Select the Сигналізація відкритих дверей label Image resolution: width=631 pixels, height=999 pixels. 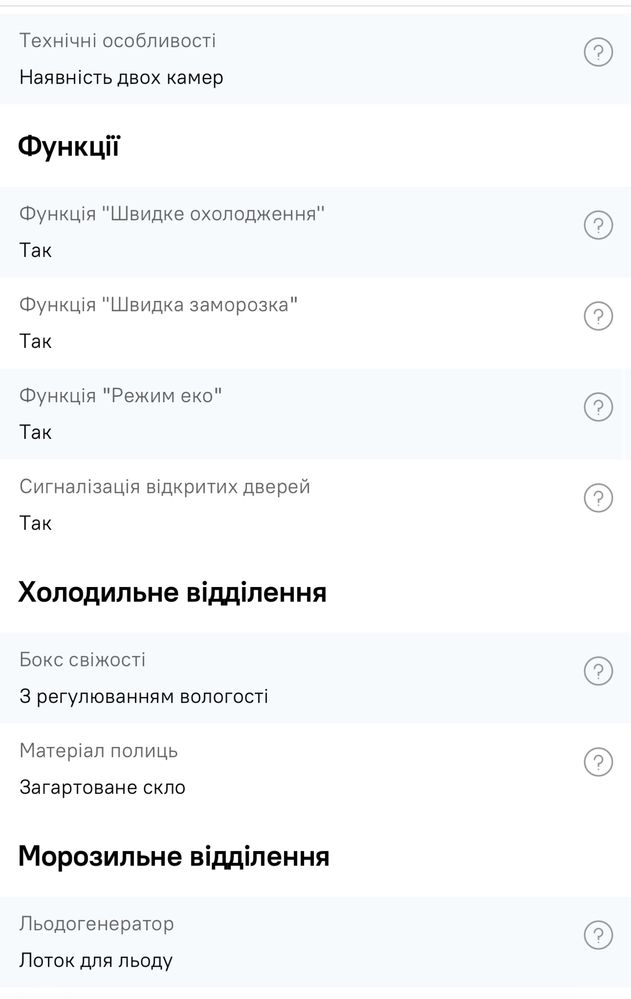coord(164,487)
